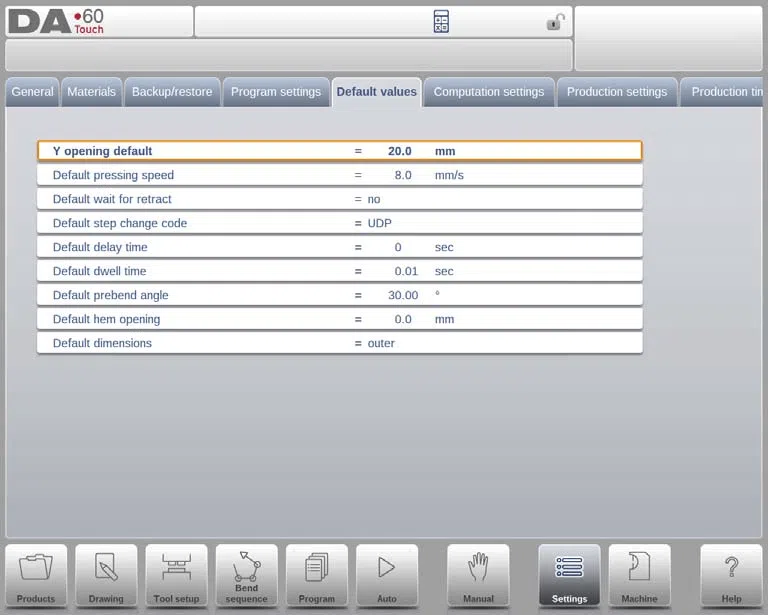Switch to the Materials tab

tap(92, 92)
